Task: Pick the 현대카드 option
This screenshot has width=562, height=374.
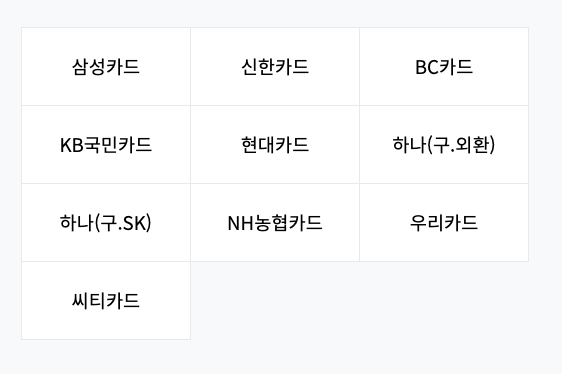Action: 275,145
